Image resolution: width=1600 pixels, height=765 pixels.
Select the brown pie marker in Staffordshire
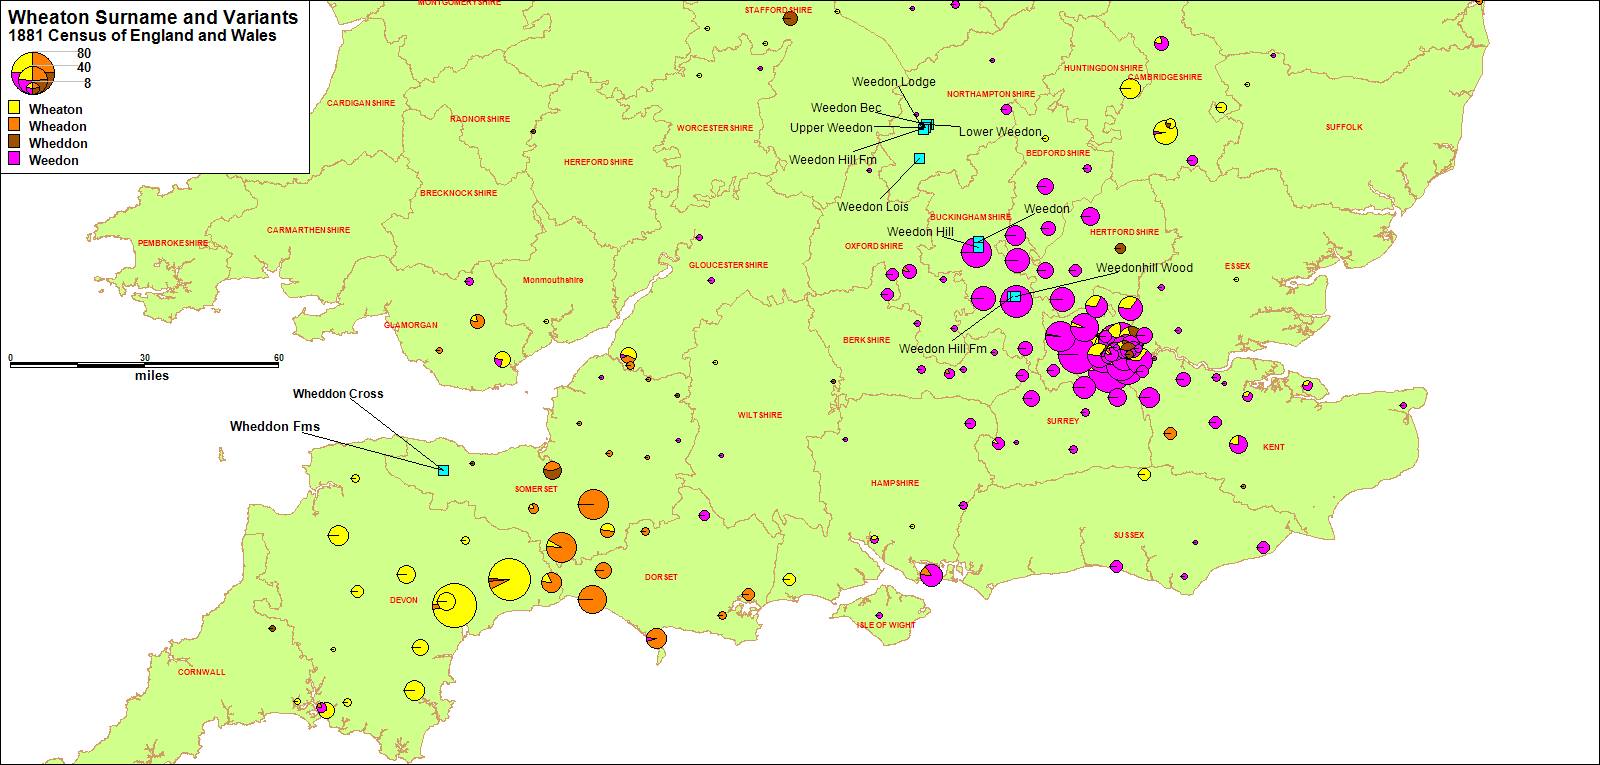click(790, 18)
